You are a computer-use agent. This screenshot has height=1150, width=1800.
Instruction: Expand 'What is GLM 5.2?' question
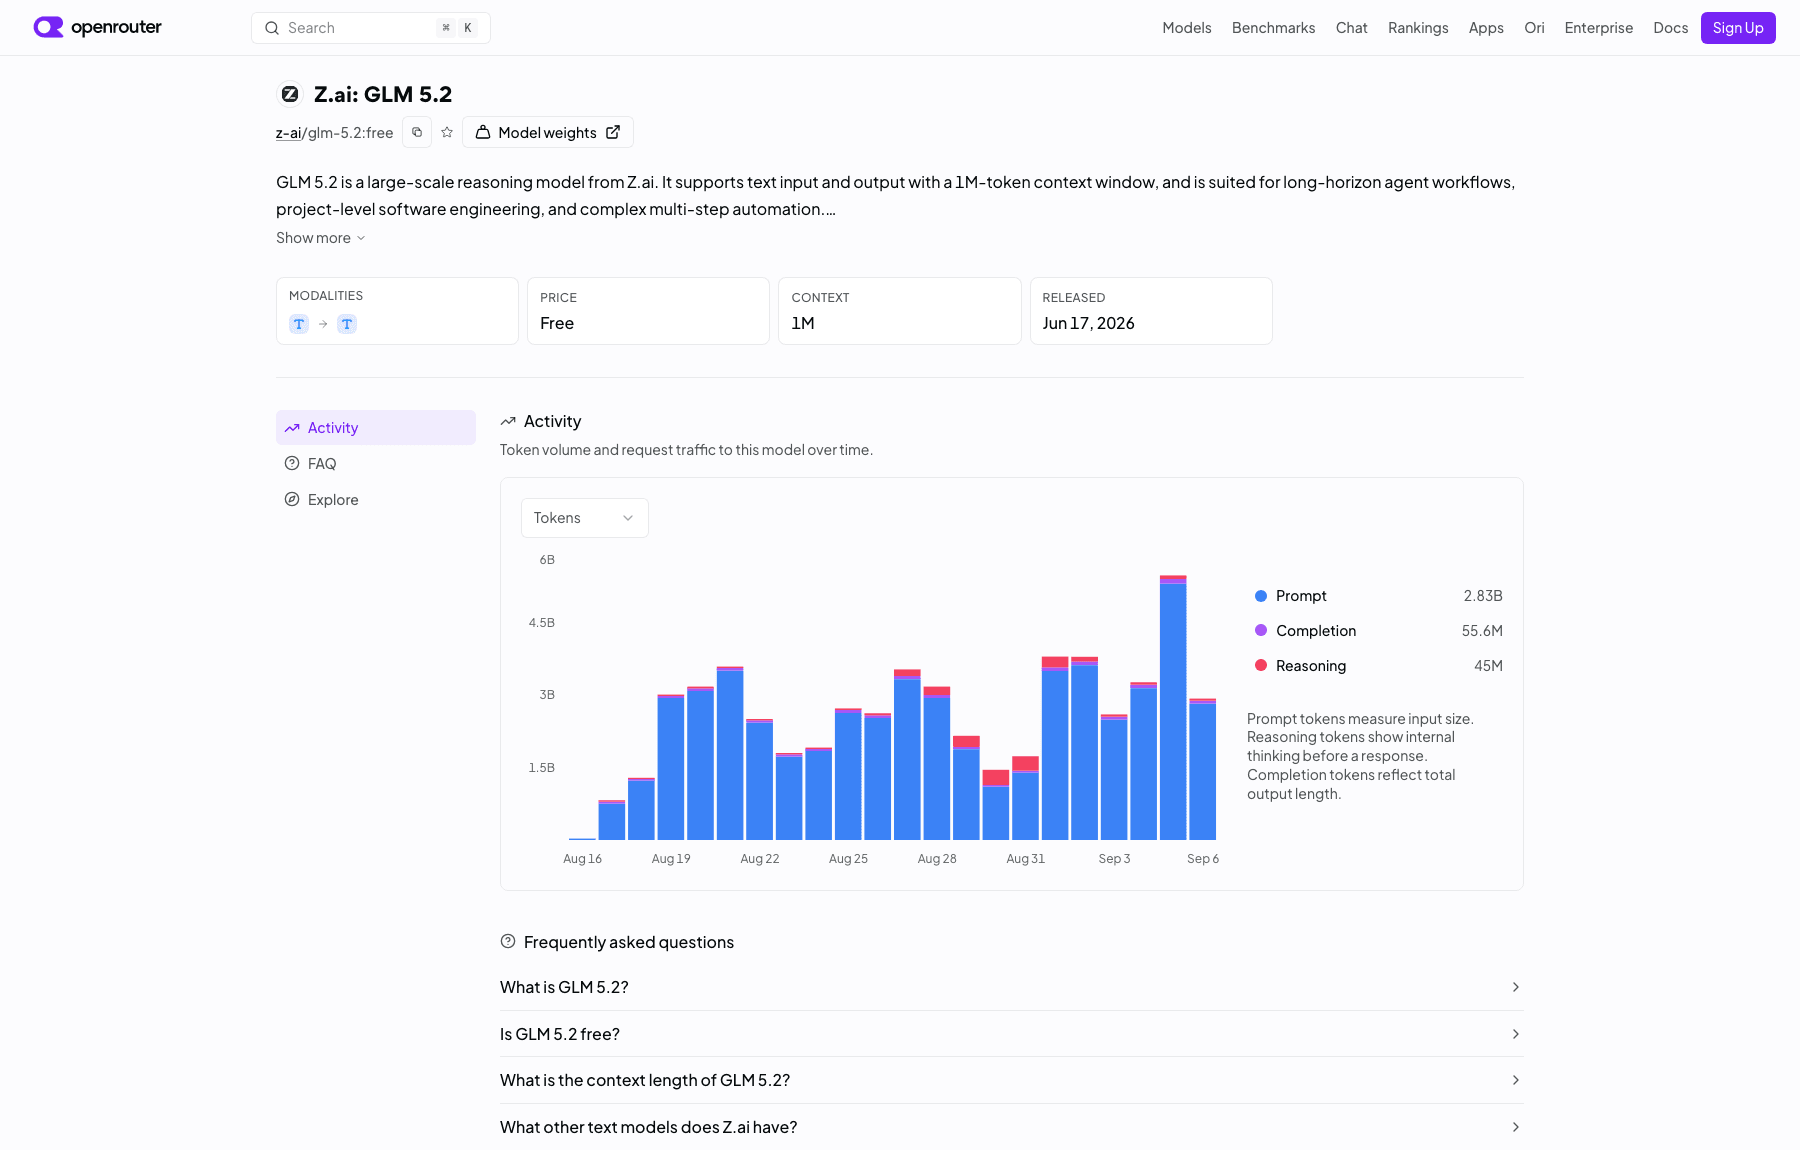[x=1012, y=987]
